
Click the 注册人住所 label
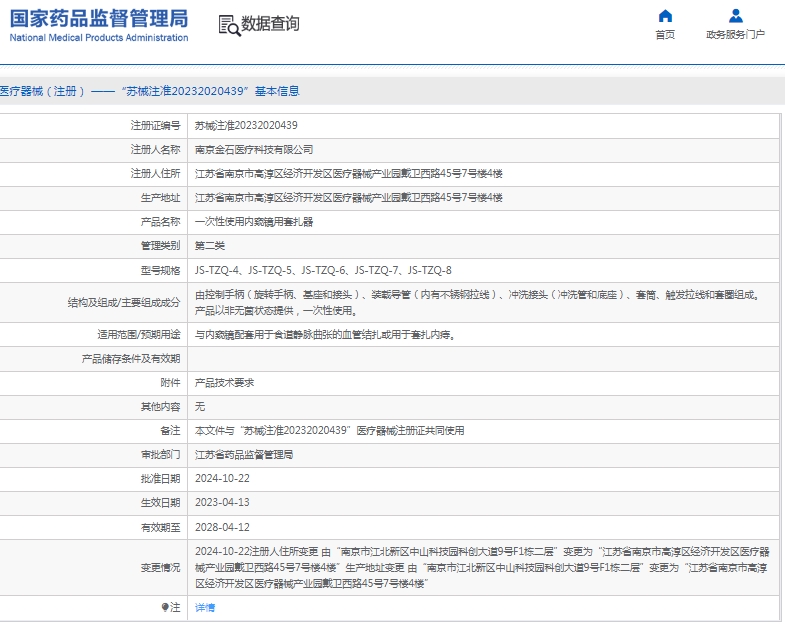(x=155, y=174)
